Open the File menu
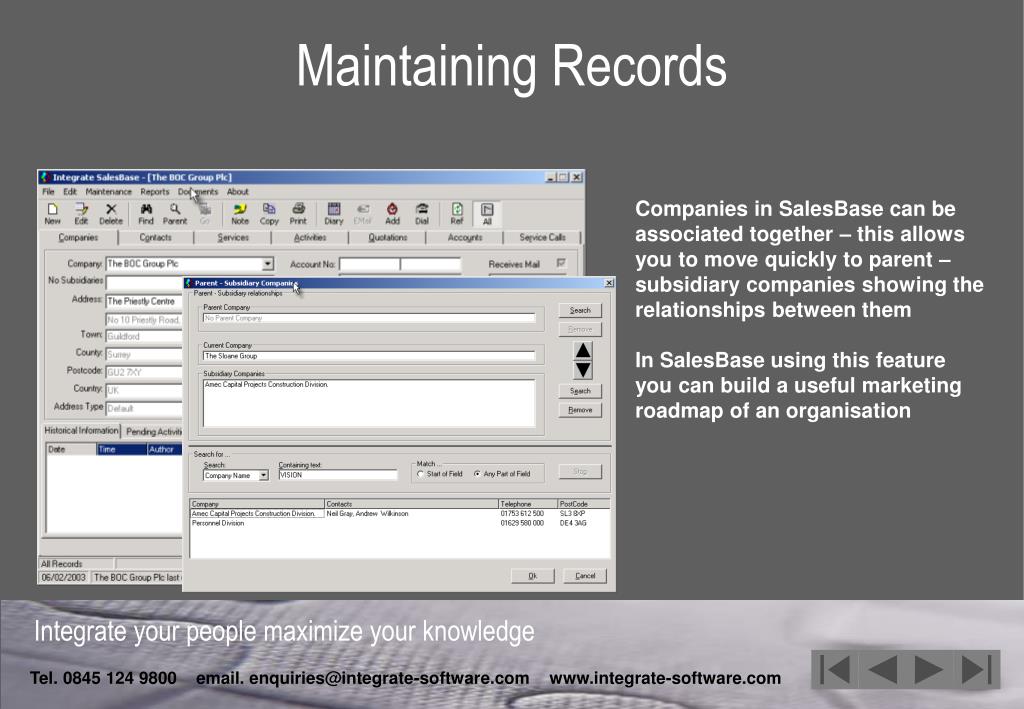 point(48,191)
